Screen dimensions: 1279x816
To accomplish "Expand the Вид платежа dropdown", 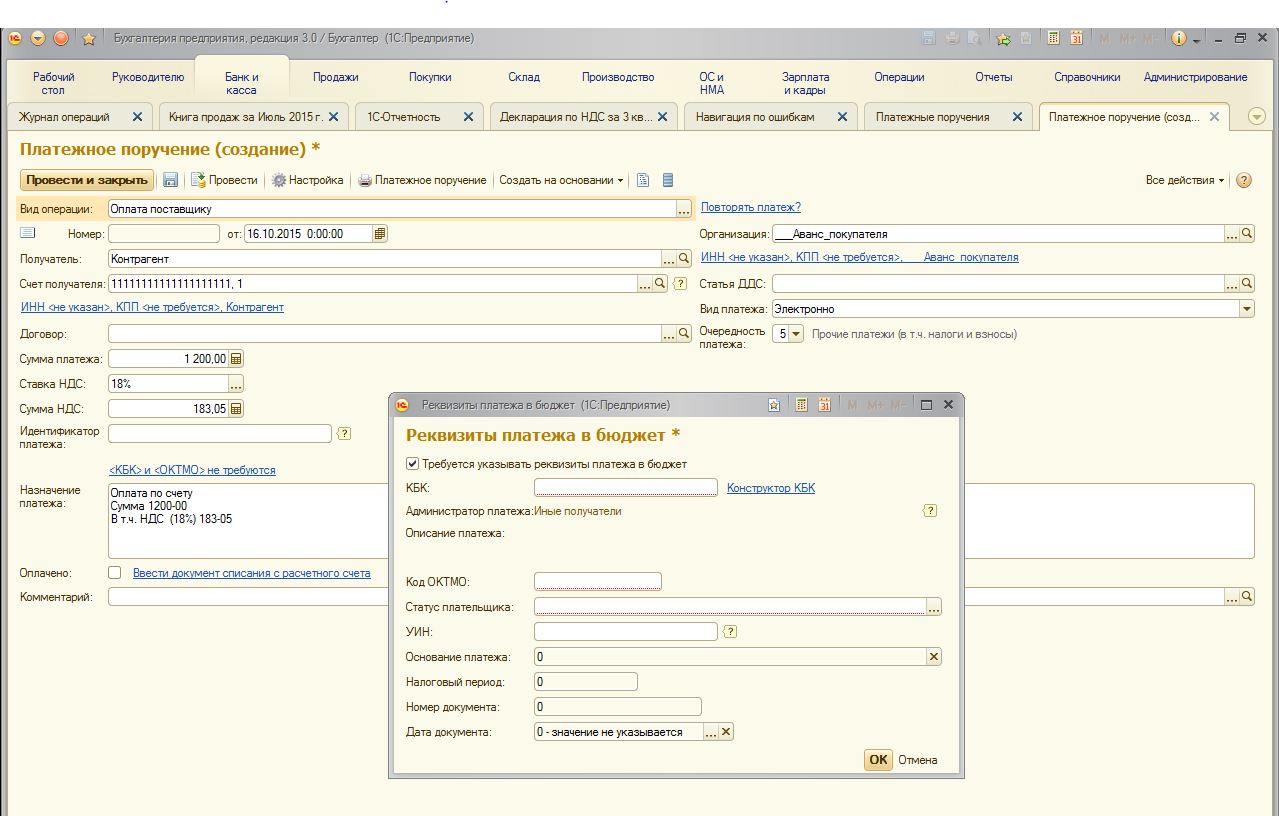I will coord(1246,309).
